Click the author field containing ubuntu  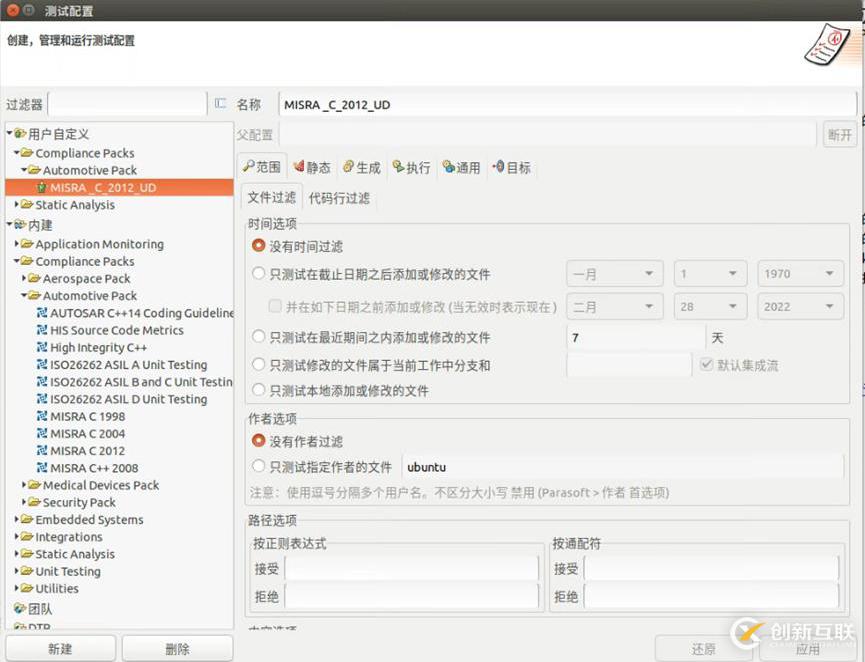click(623, 467)
